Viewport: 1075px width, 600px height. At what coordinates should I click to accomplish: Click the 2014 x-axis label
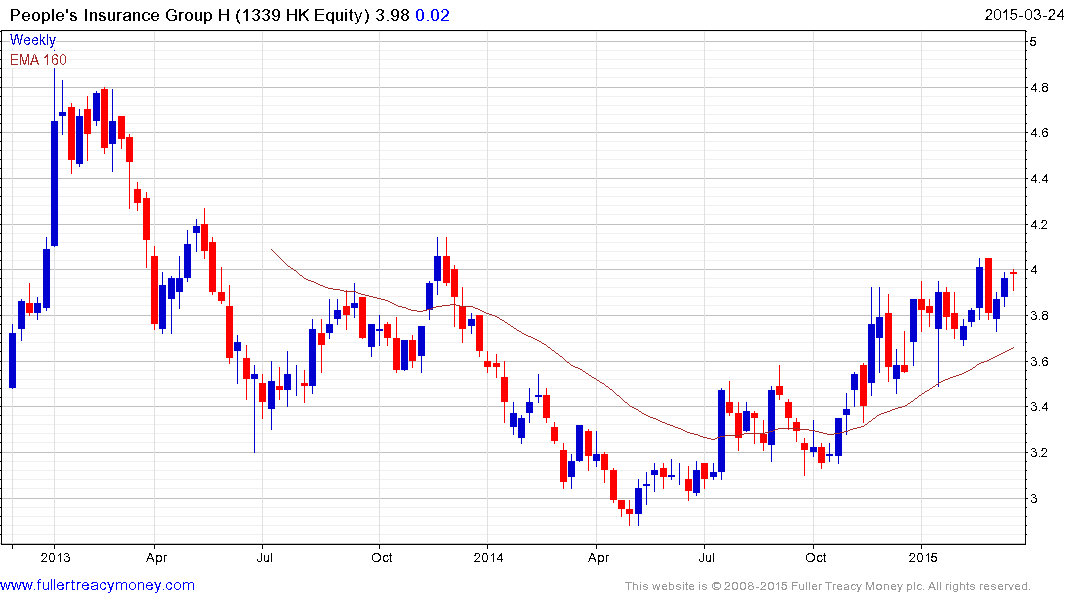pyautogui.click(x=488, y=557)
